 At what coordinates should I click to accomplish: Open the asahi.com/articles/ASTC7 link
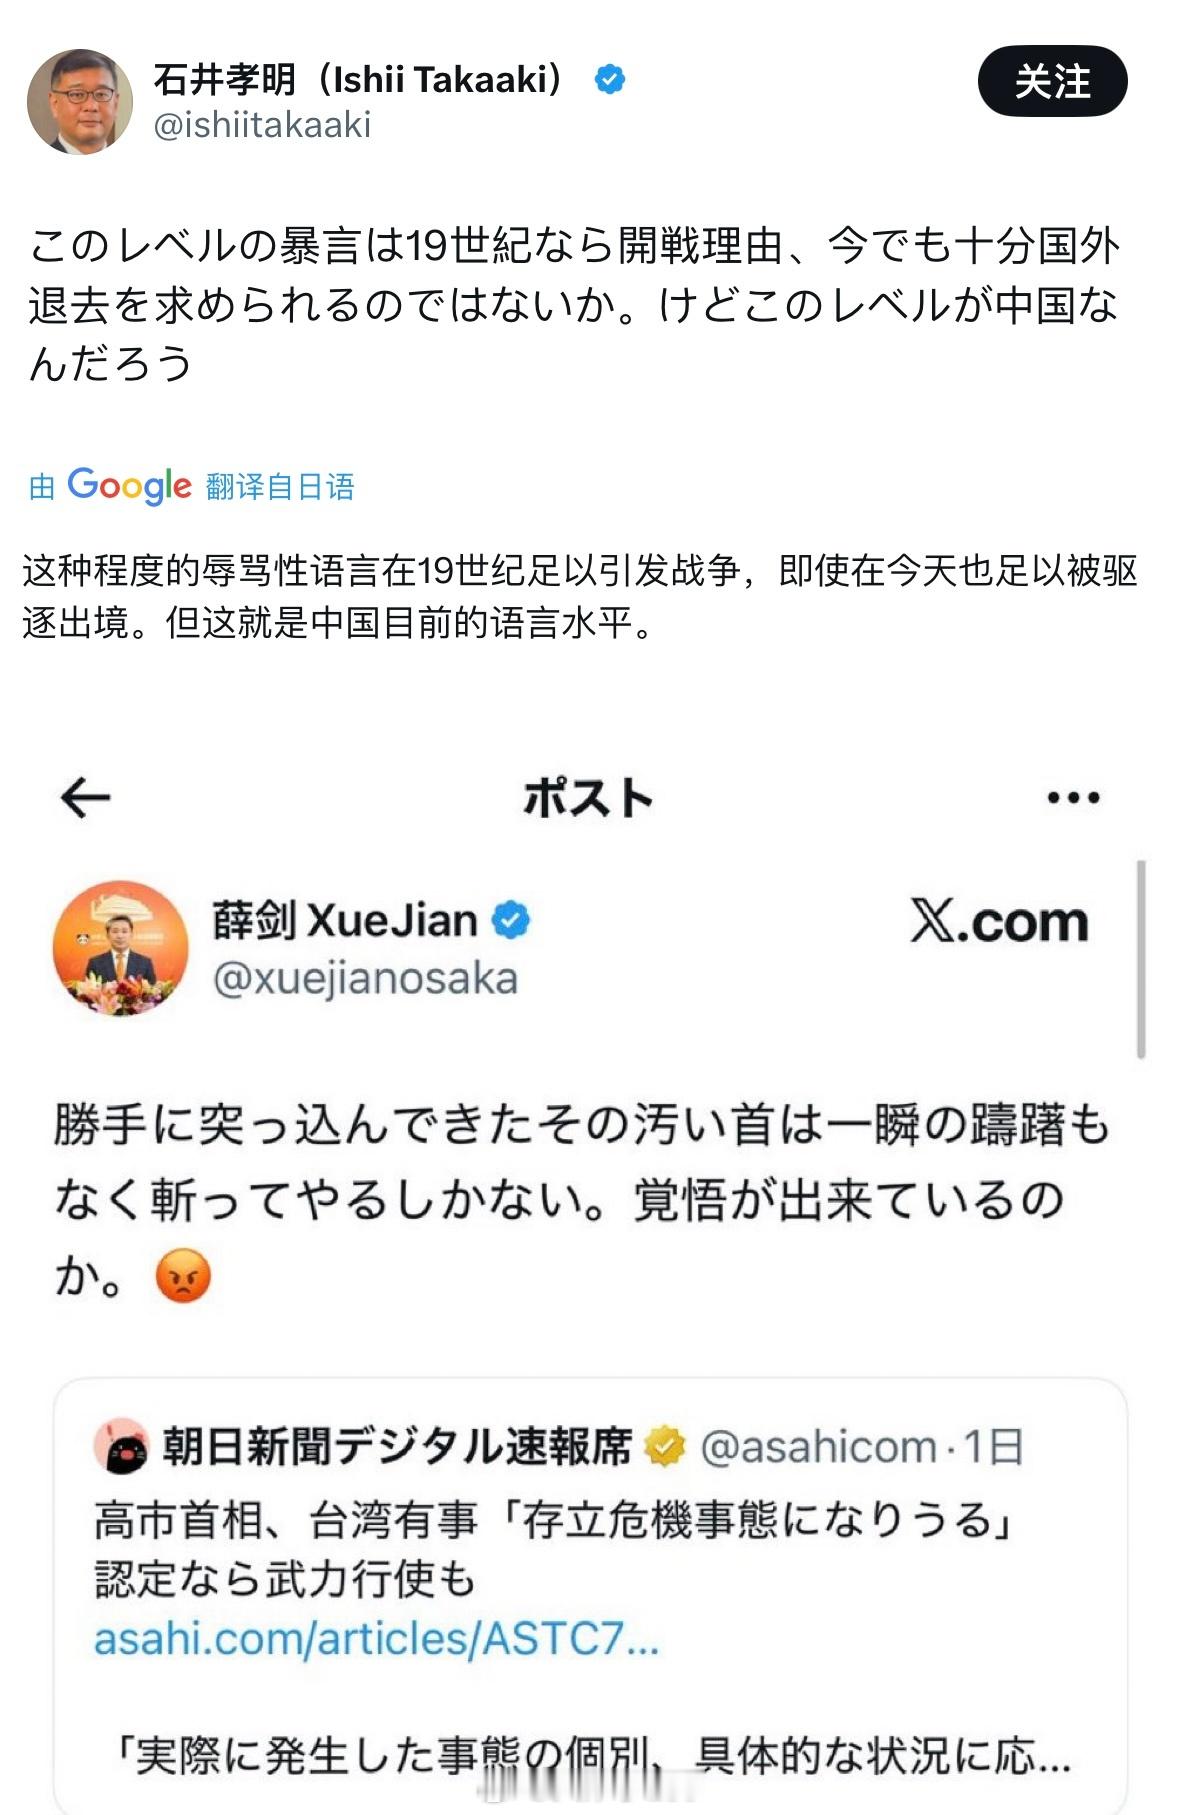(376, 1639)
